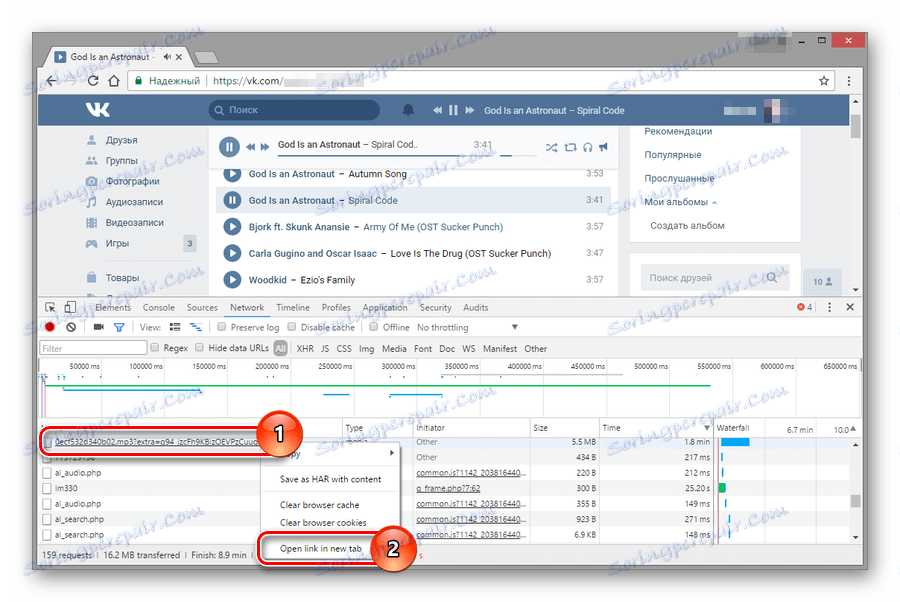Click Создать альбом link

click(687, 226)
